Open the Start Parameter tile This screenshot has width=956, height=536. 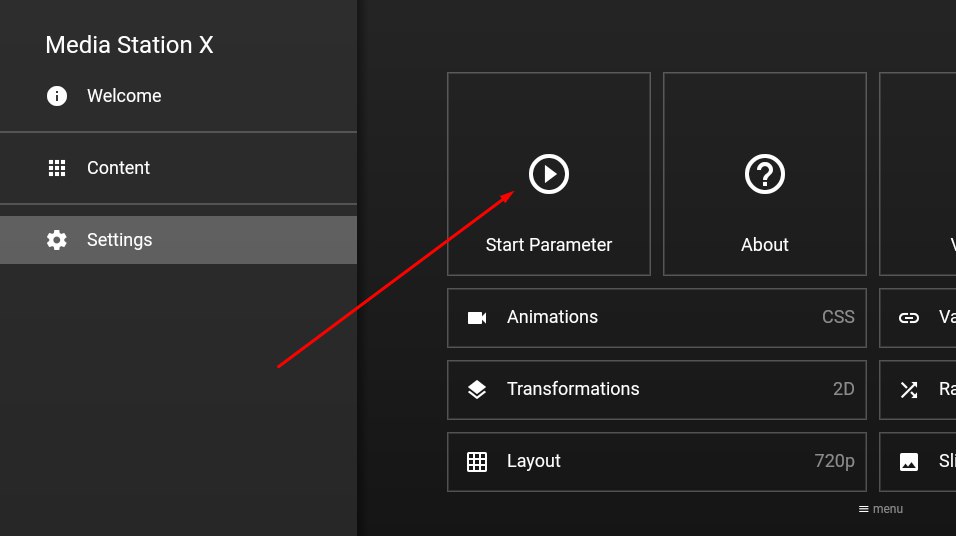click(549, 174)
